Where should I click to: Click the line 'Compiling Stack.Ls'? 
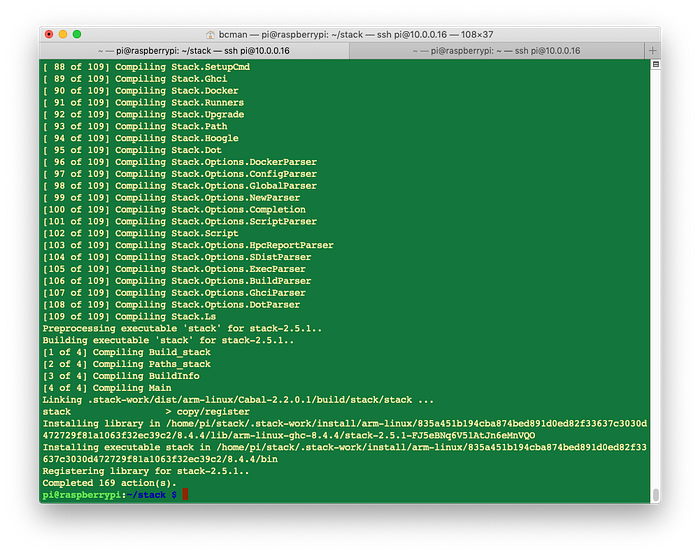click(129, 317)
